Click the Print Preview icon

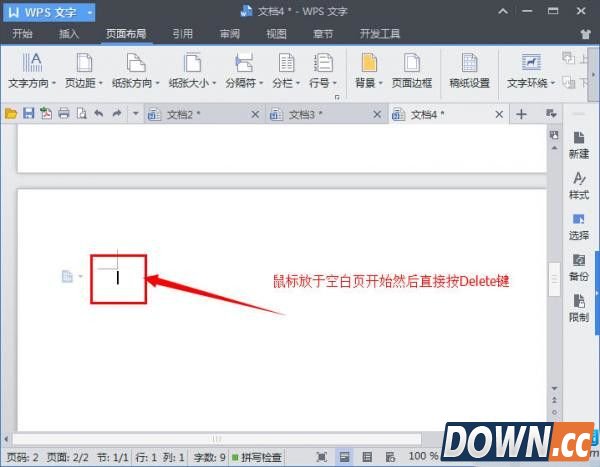pos(82,114)
